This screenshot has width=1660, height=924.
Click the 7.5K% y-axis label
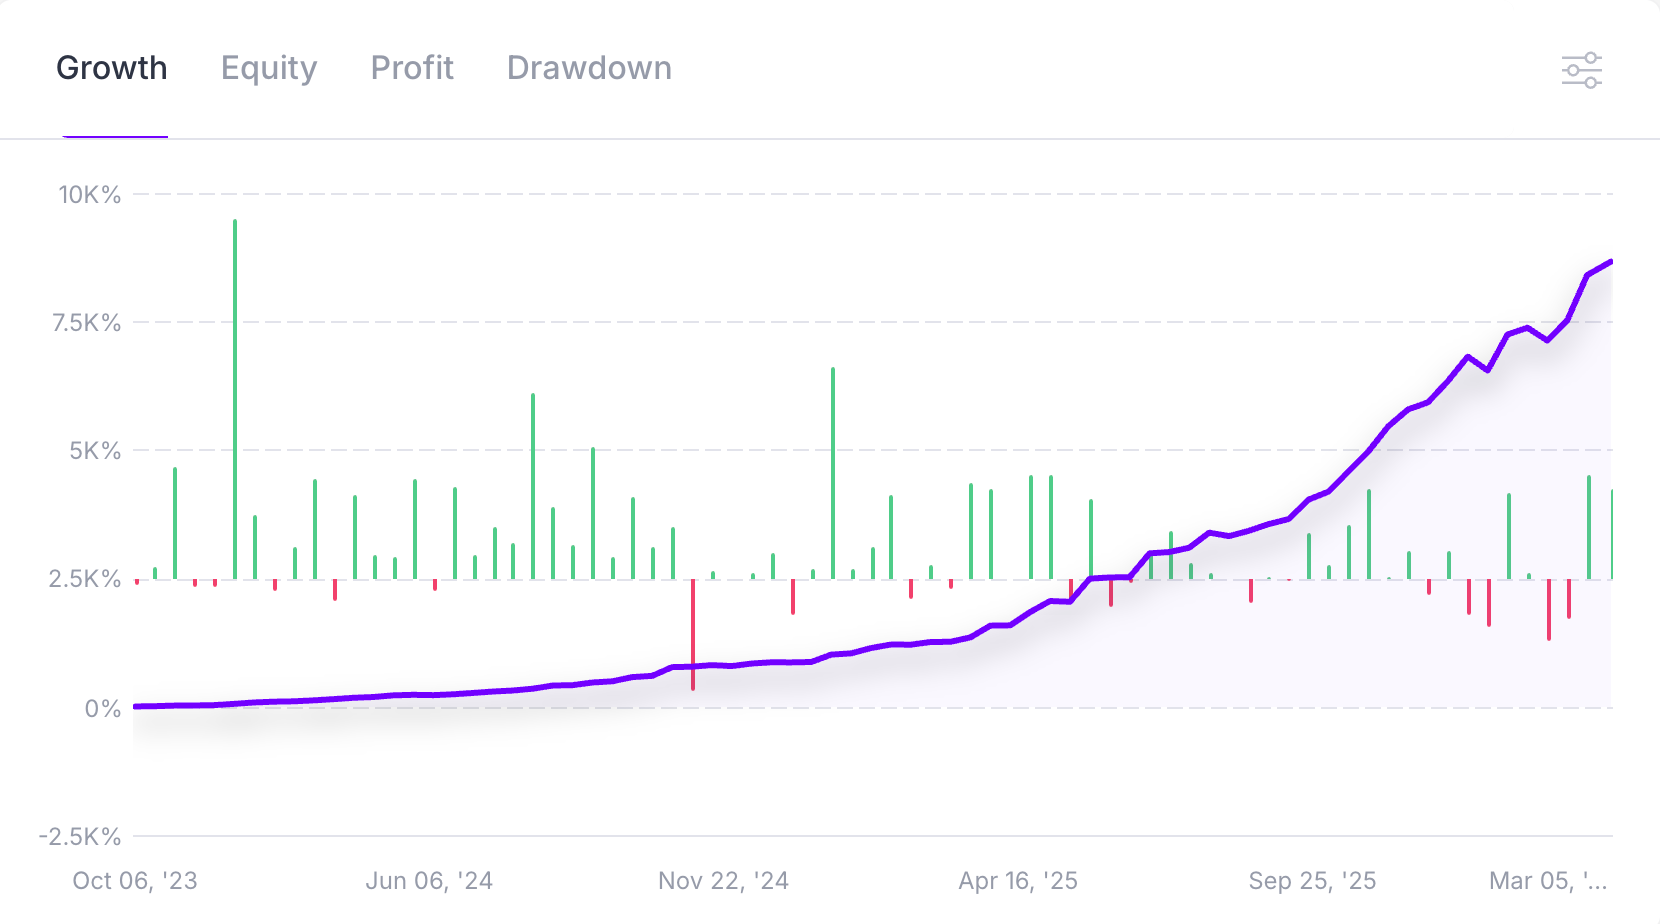87,323
